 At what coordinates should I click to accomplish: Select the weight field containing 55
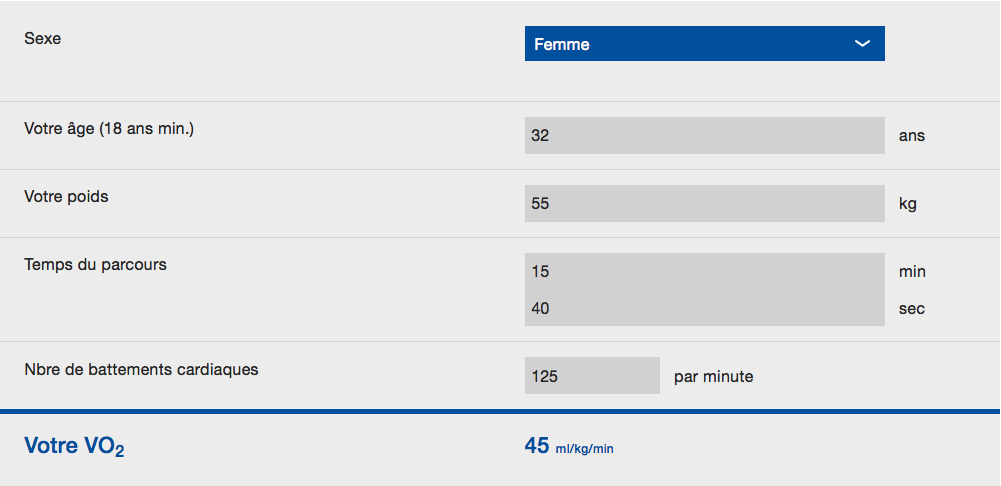[x=705, y=204]
